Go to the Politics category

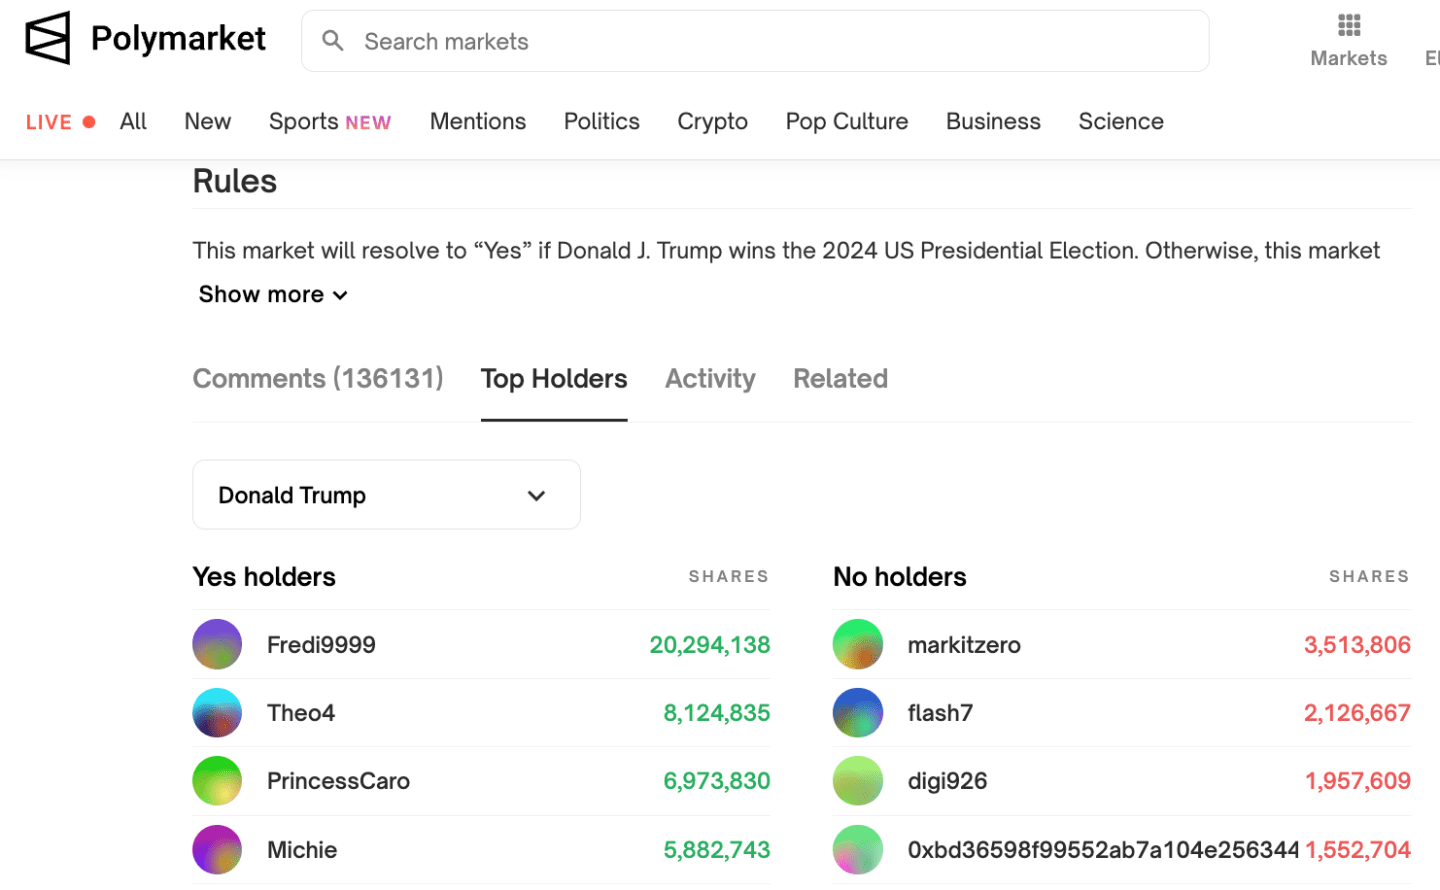601,122
